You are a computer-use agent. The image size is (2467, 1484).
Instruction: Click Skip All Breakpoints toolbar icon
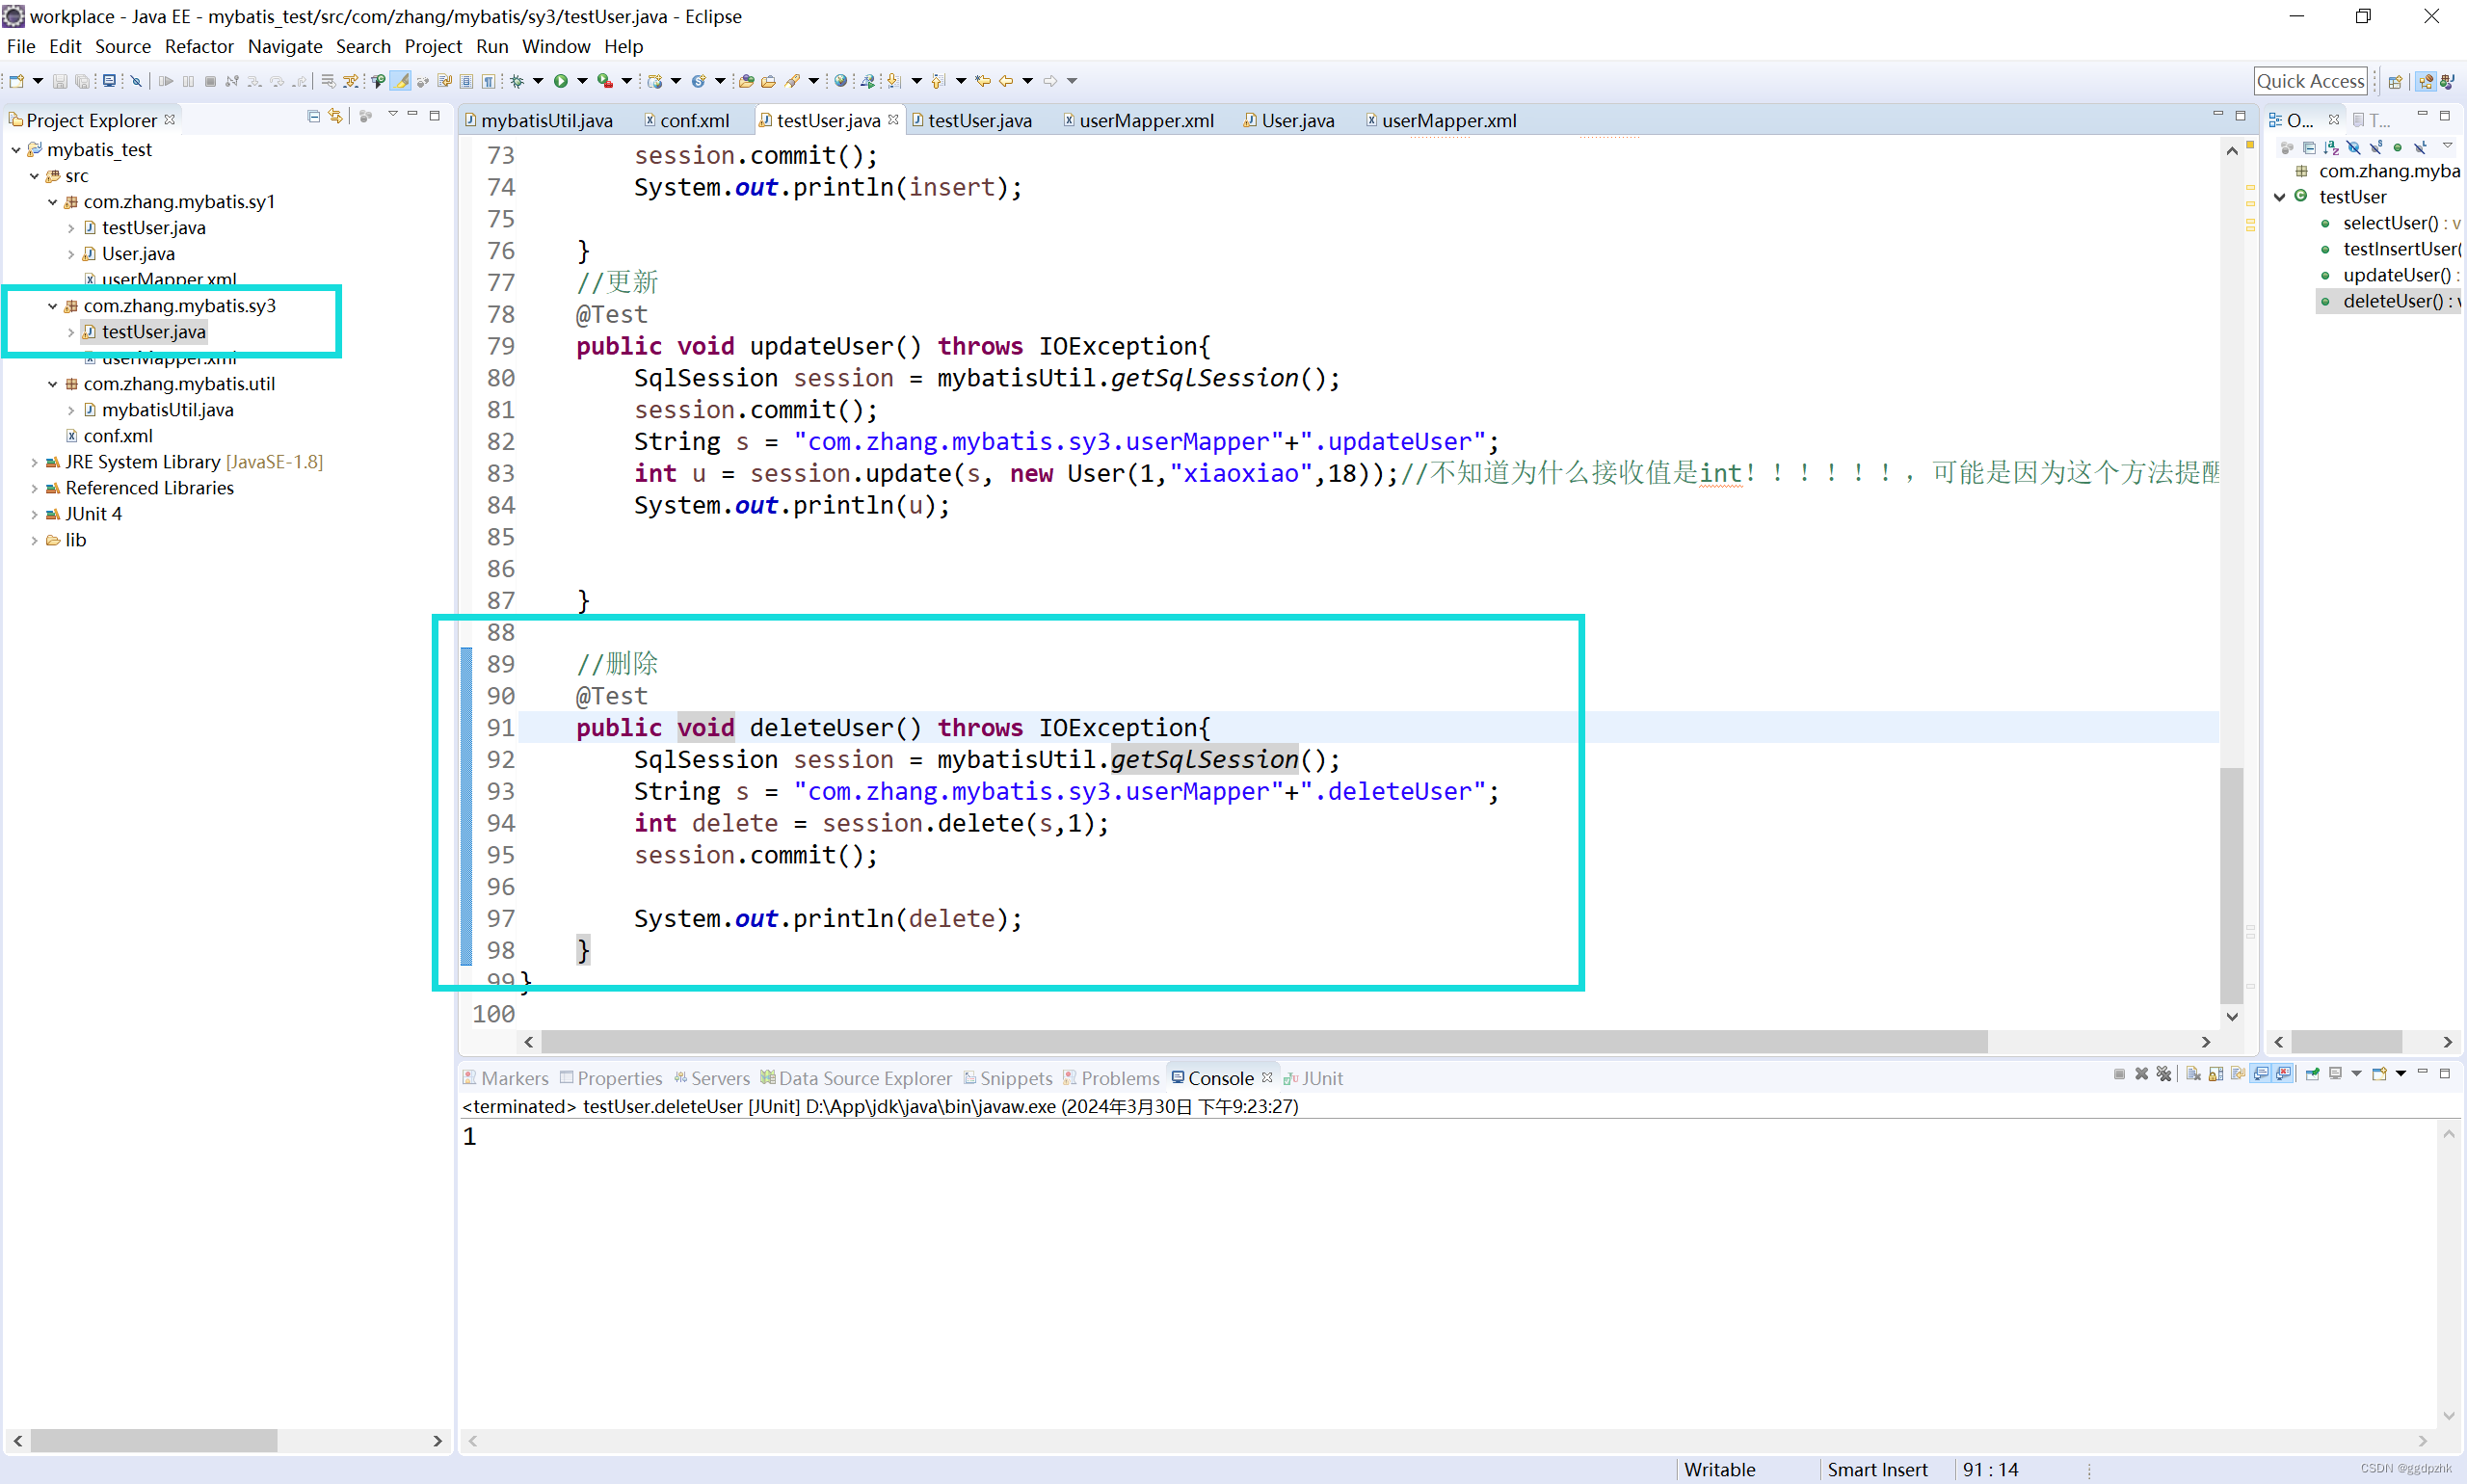136,81
